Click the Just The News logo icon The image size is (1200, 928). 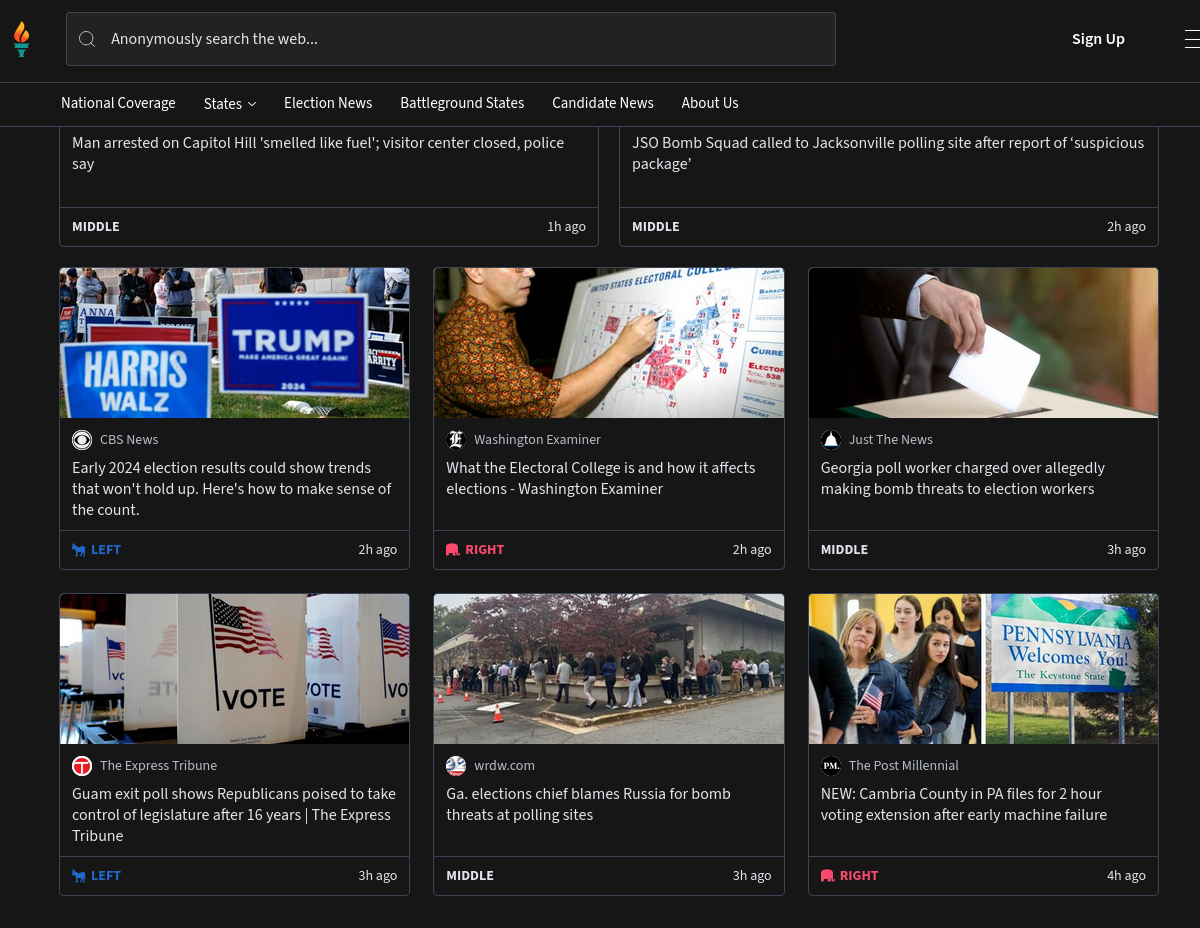[831, 440]
